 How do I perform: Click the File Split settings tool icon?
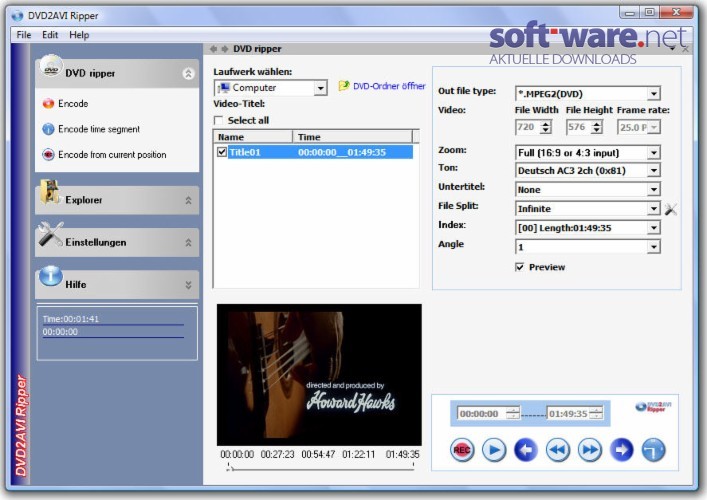pyautogui.click(x=670, y=209)
